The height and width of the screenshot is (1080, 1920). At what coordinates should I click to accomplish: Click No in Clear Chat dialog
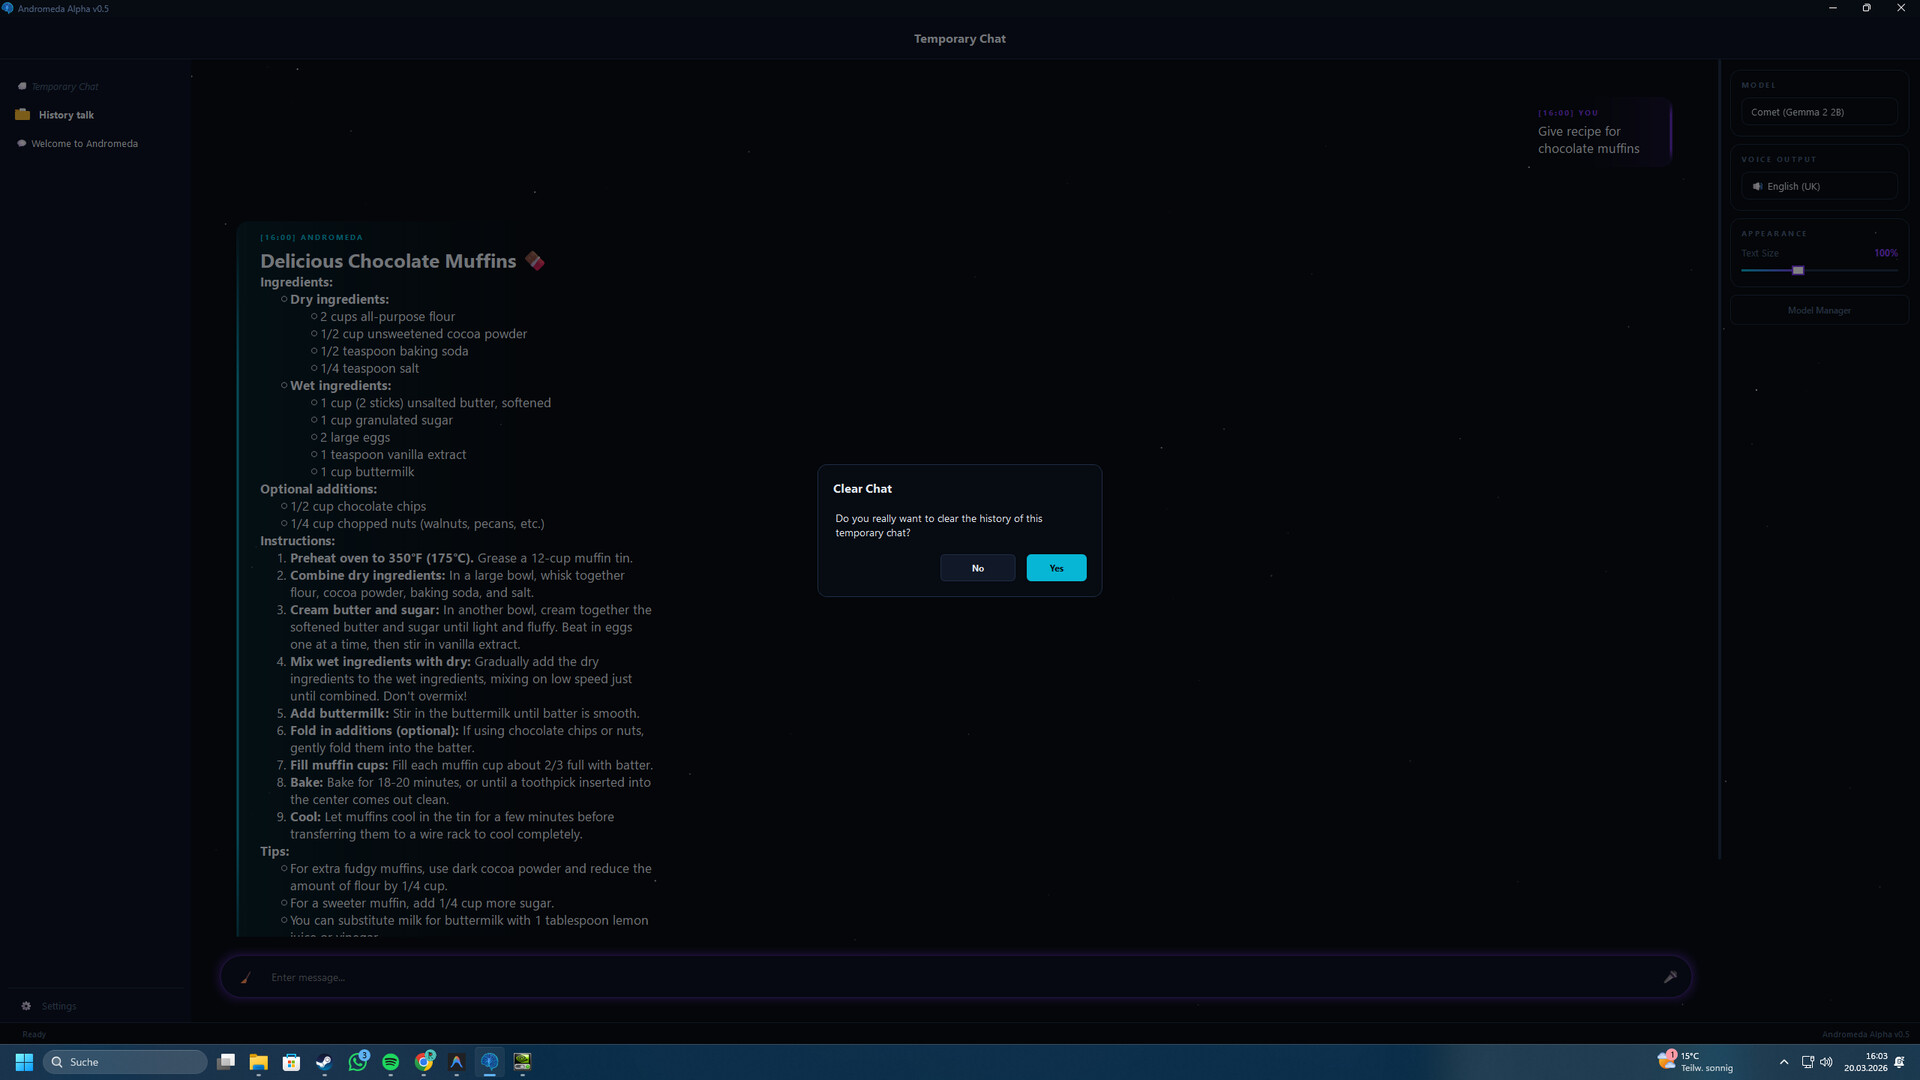click(x=977, y=568)
